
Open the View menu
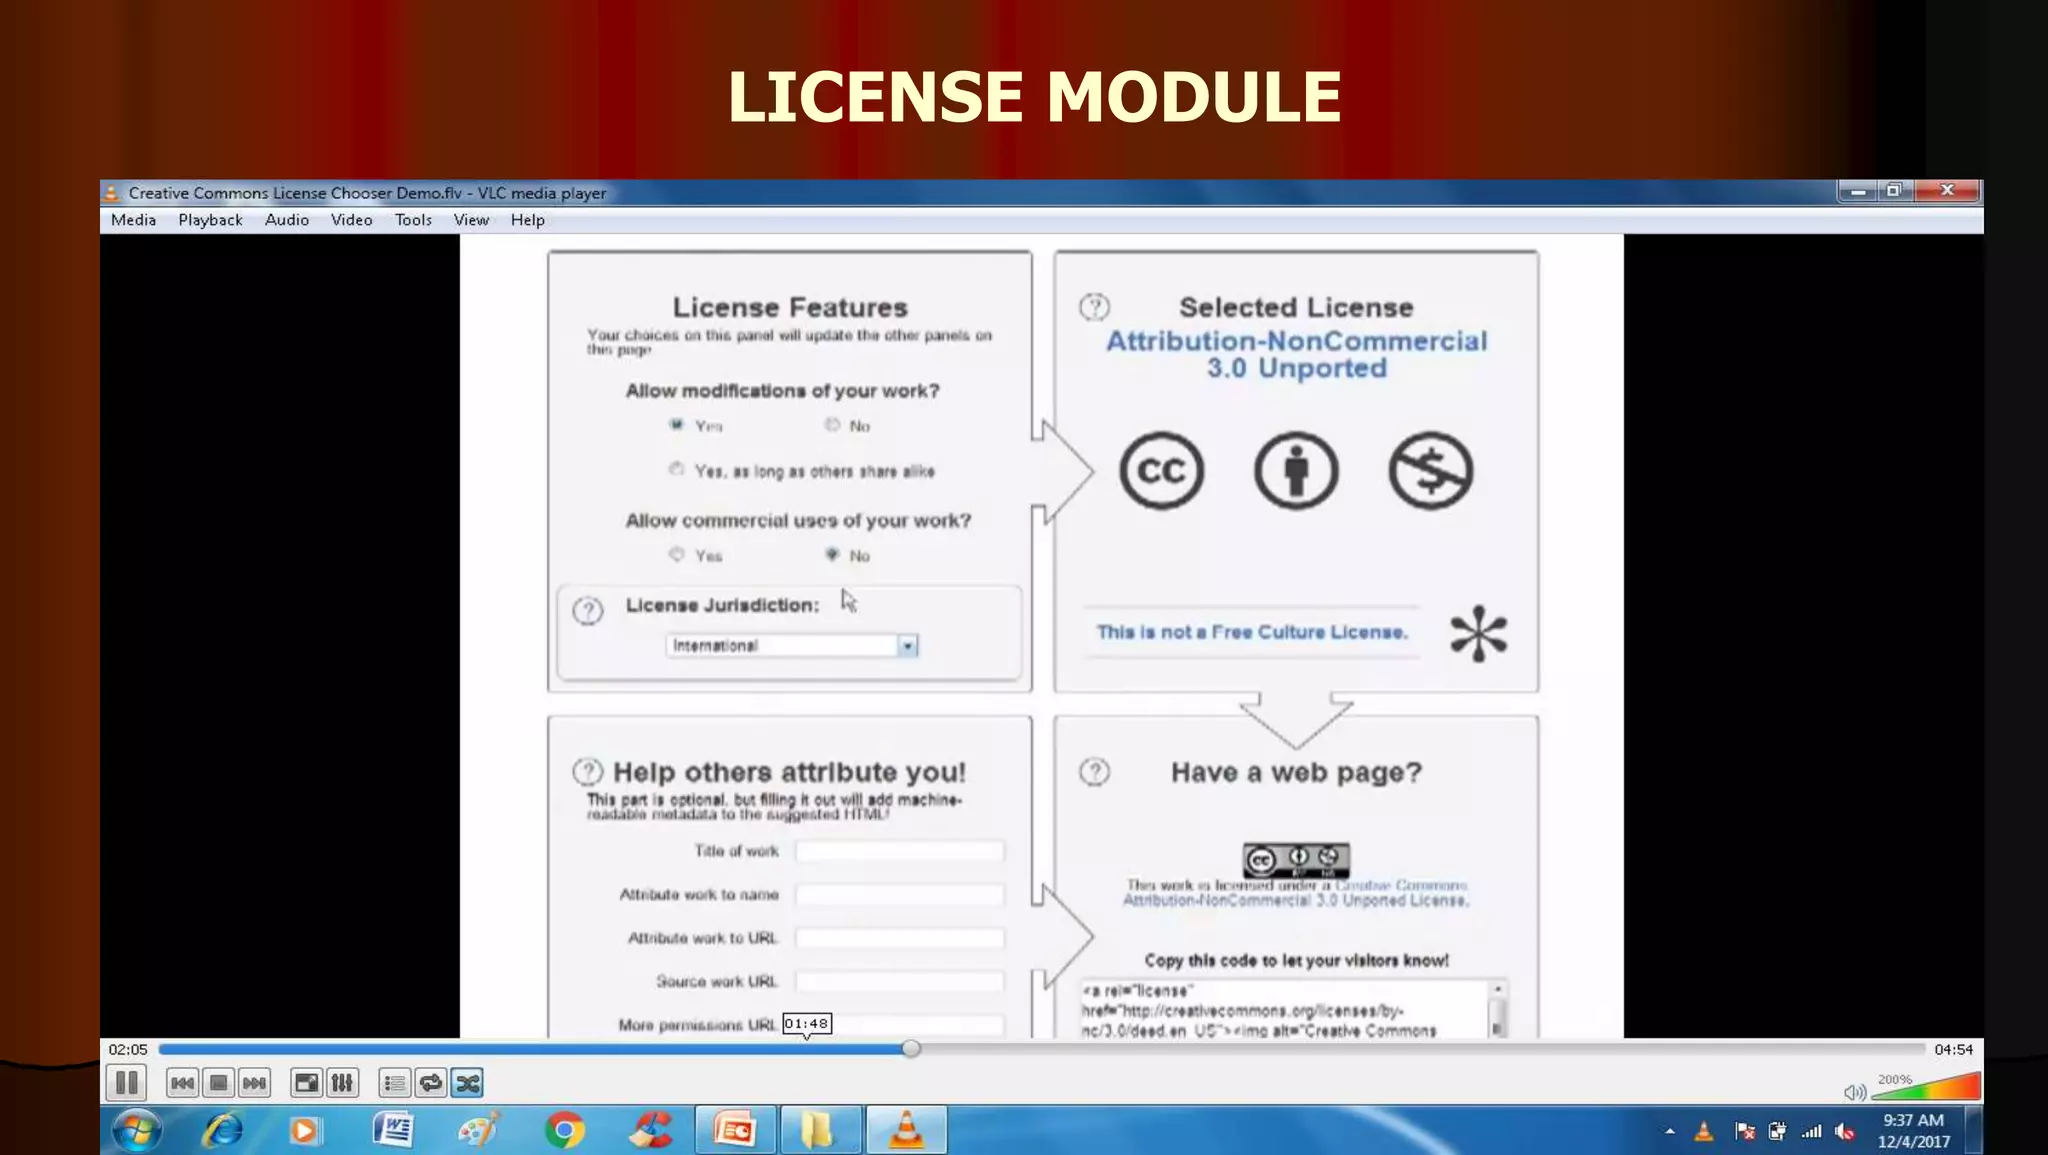(x=471, y=220)
